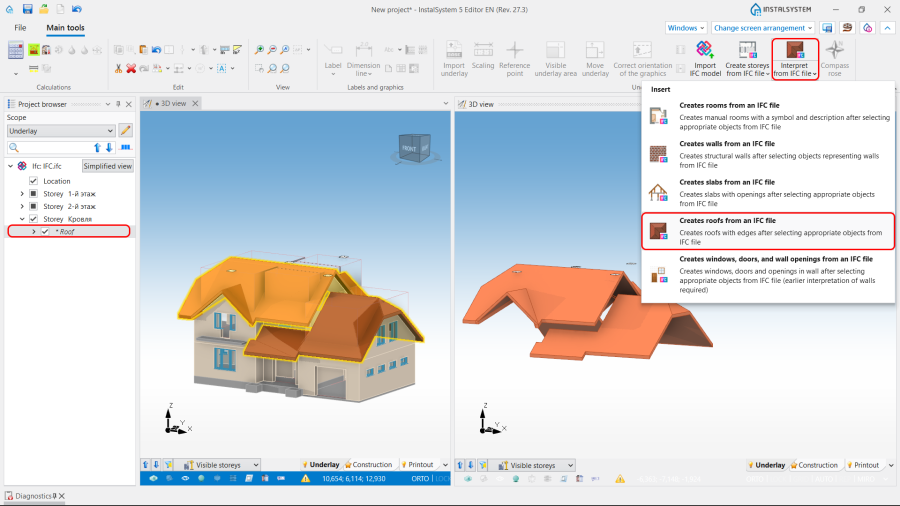Click the Import underlay tool
Viewport: 900px width, 506px height.
[454, 59]
